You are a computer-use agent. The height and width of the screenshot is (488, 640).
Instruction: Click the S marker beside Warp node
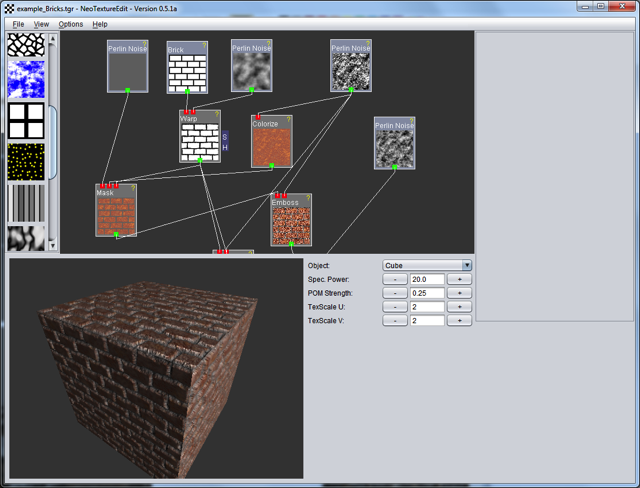225,137
